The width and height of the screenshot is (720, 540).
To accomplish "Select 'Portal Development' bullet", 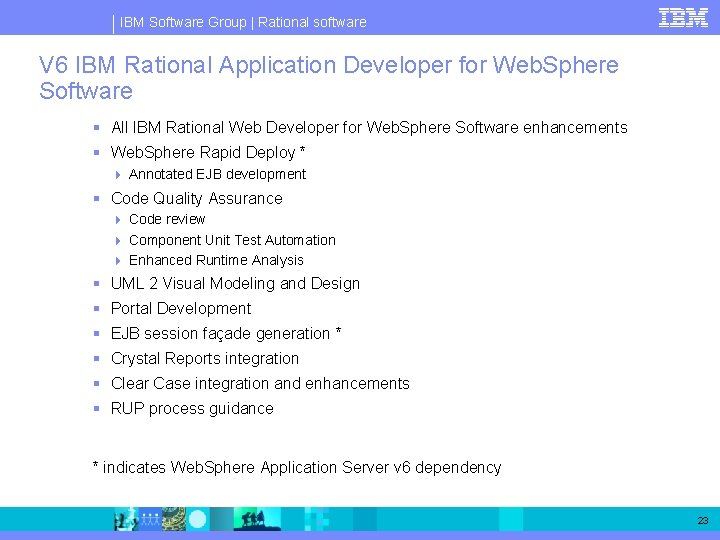I will pos(181,309).
